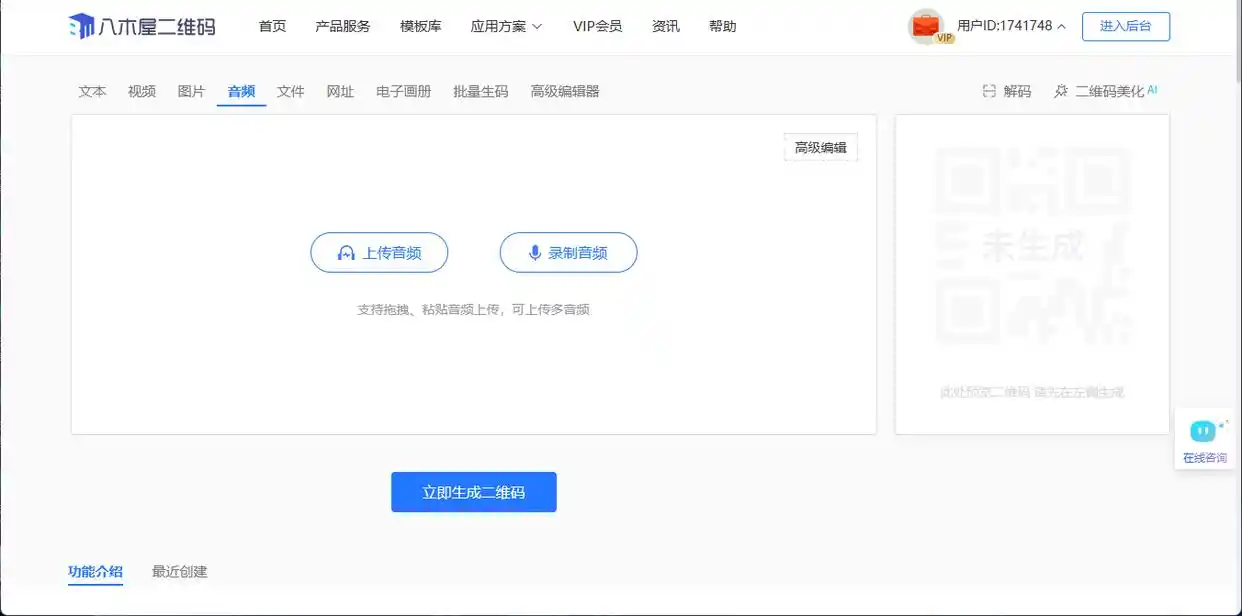Switch to the 电子画册 tab

click(404, 91)
